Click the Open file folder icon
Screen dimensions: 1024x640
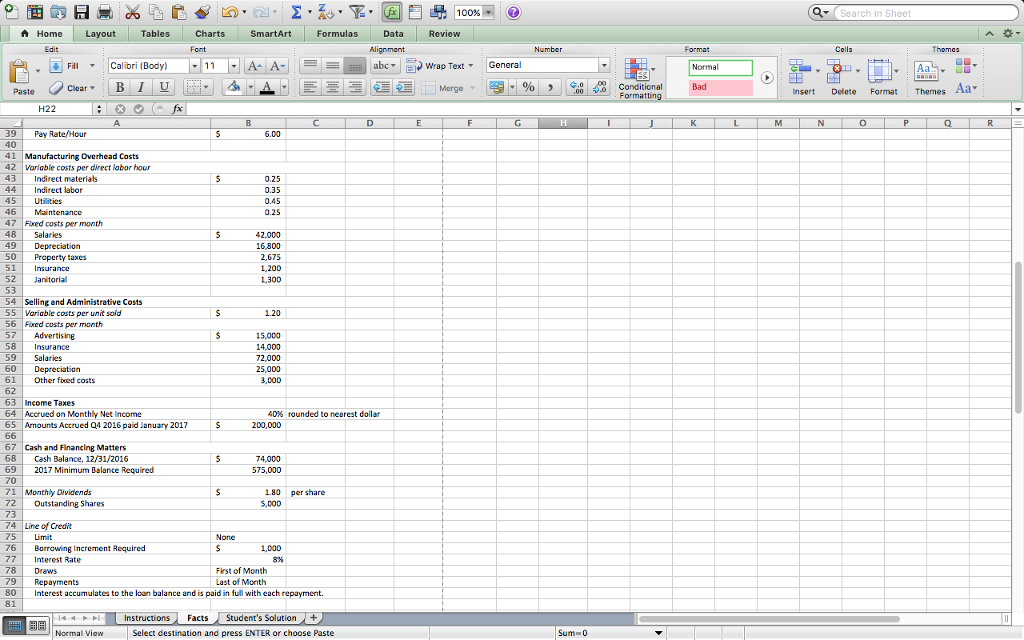(58, 12)
